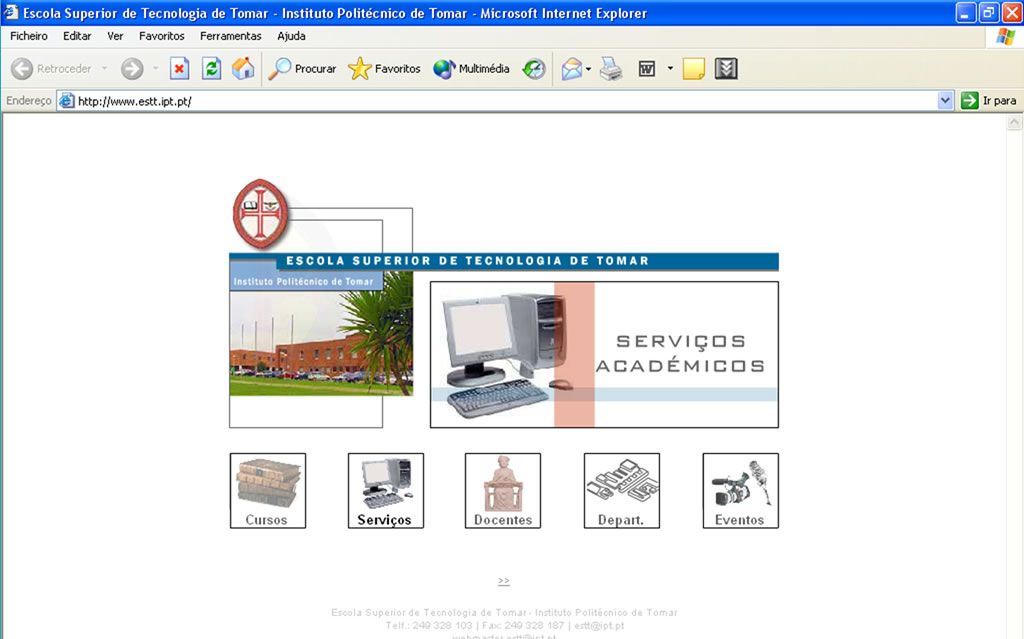This screenshot has height=639, width=1024.
Task: Refresh the page with the Refresh icon
Action: 211,69
